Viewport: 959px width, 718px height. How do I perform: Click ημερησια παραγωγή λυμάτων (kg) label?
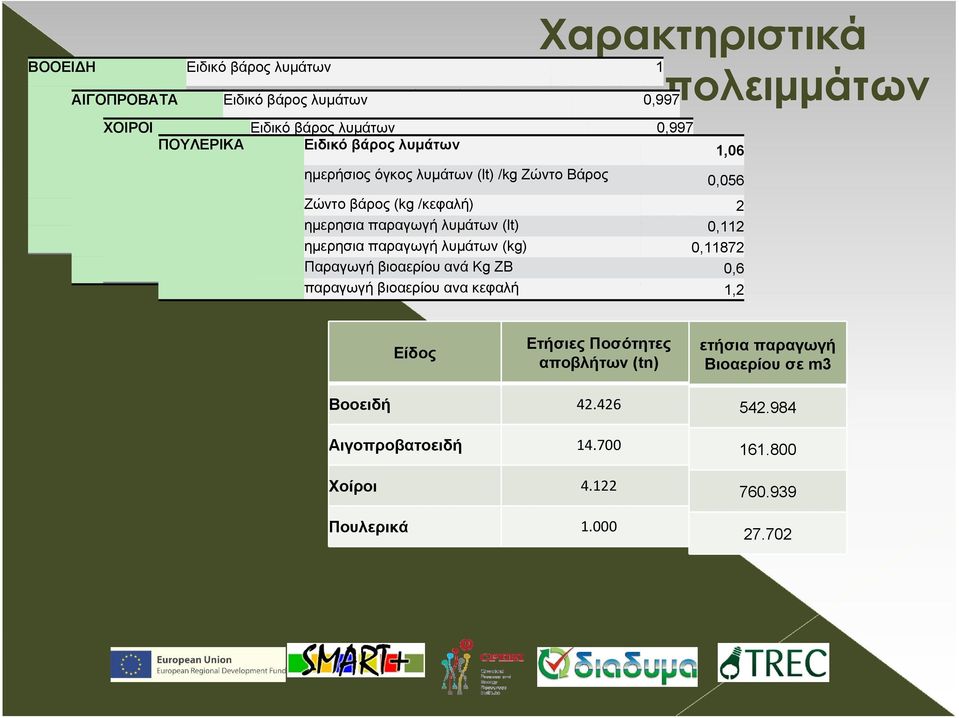coord(415,246)
